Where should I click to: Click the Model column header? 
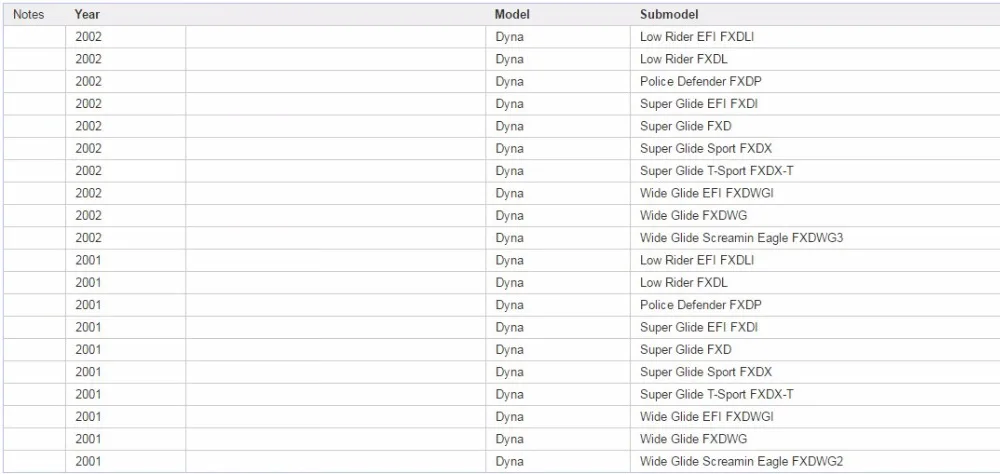pos(511,14)
